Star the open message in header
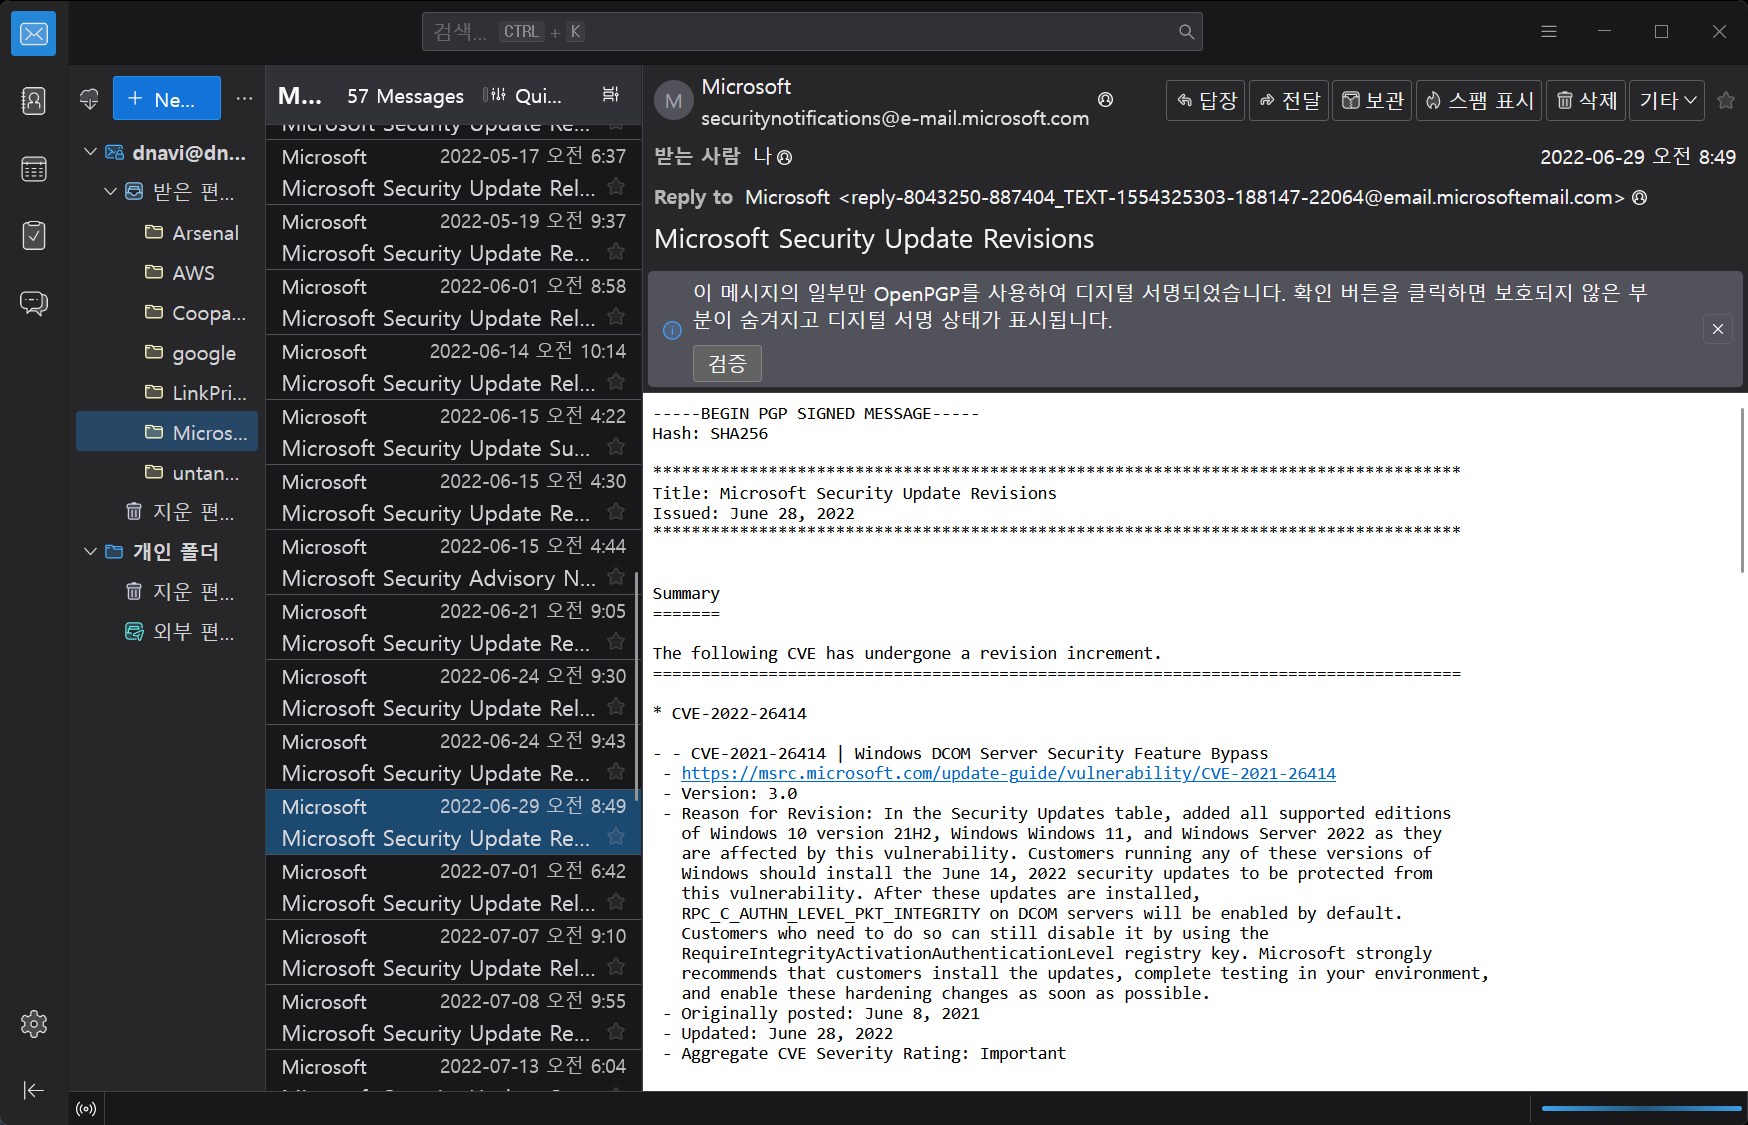 click(x=1725, y=100)
